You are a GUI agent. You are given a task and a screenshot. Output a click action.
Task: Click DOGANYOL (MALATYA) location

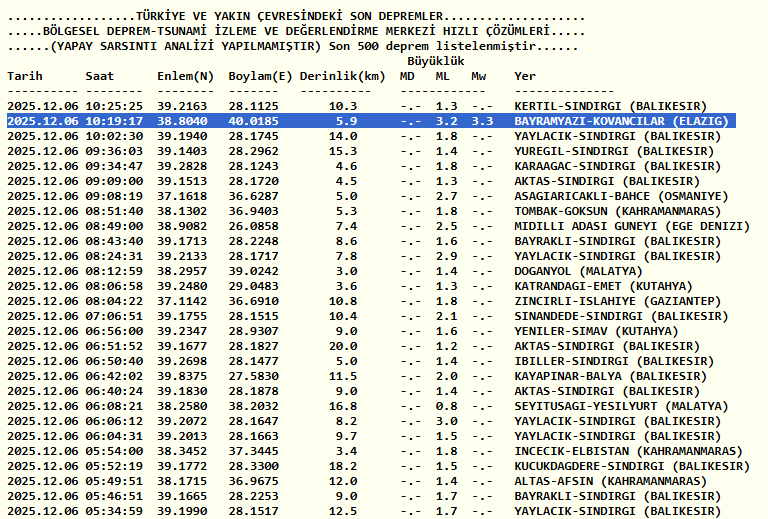pyautogui.click(x=578, y=271)
